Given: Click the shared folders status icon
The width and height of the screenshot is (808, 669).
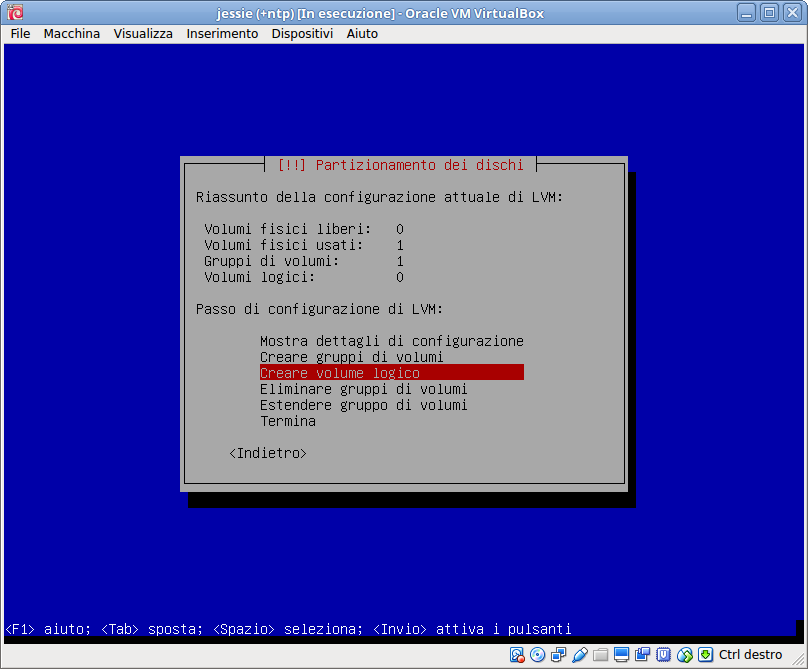Looking at the screenshot, I should click(600, 655).
